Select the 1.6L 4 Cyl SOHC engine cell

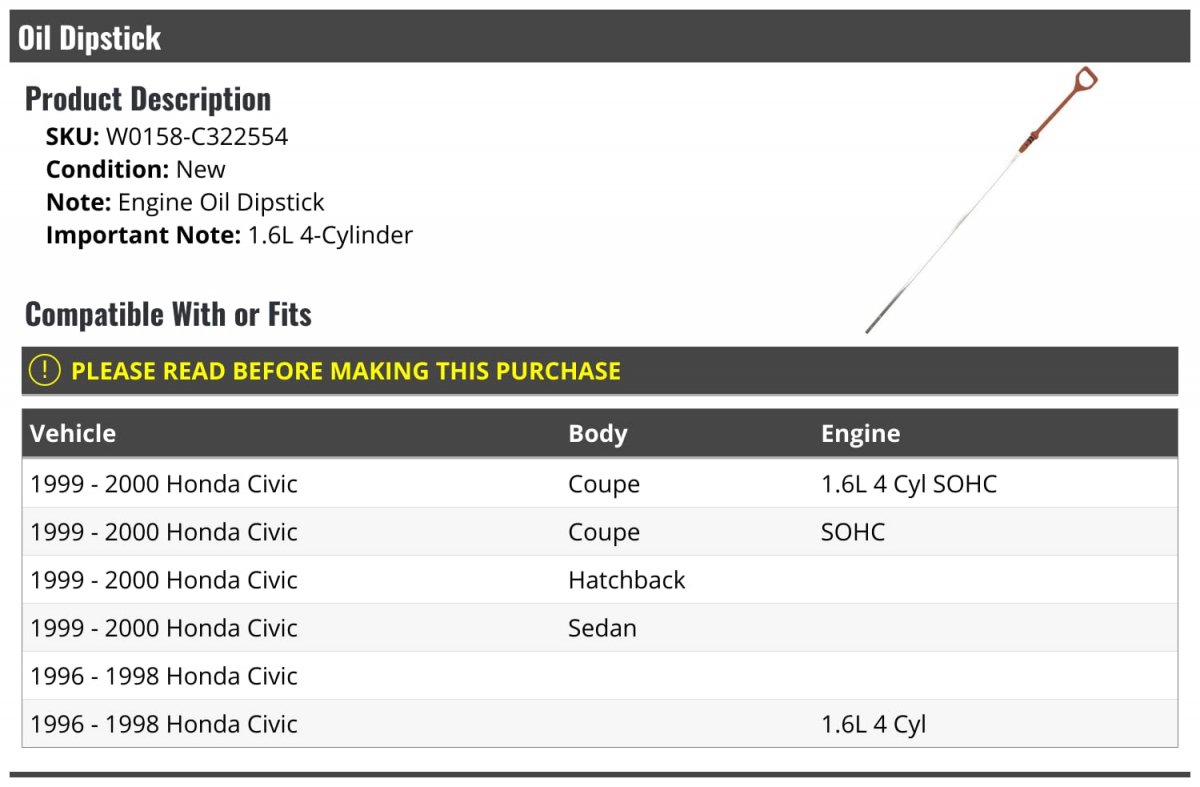[x=908, y=484]
